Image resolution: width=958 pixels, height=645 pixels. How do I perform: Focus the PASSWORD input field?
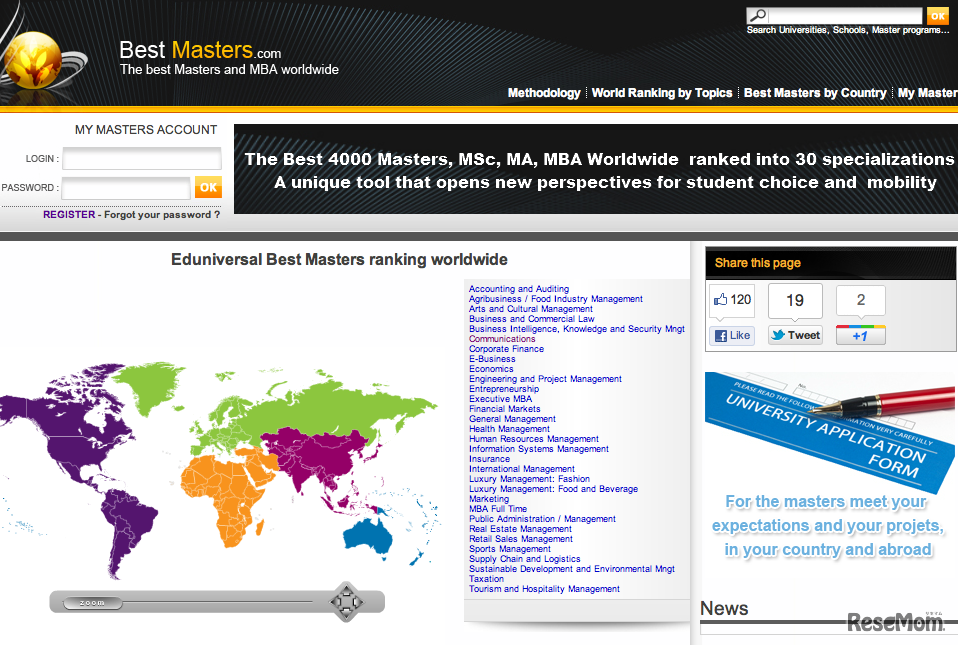[x=126, y=188]
